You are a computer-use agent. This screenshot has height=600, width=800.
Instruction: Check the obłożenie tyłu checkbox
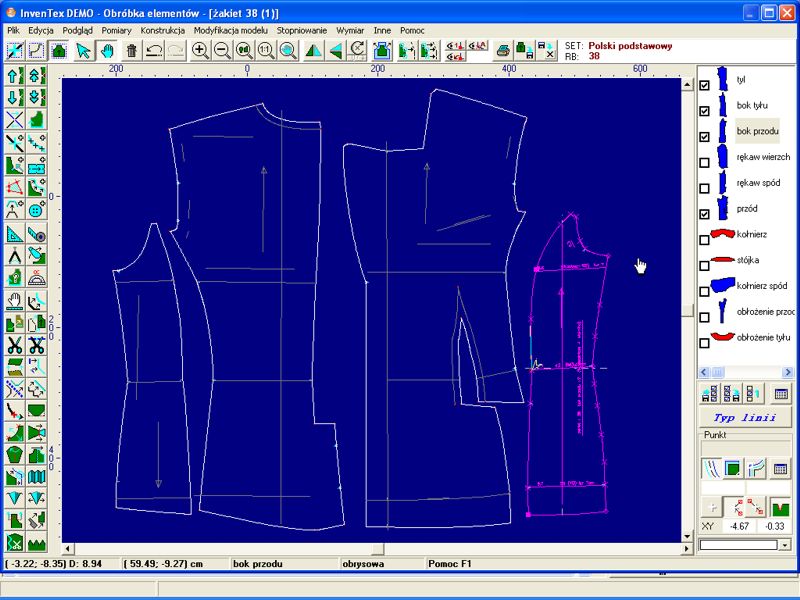(x=705, y=343)
